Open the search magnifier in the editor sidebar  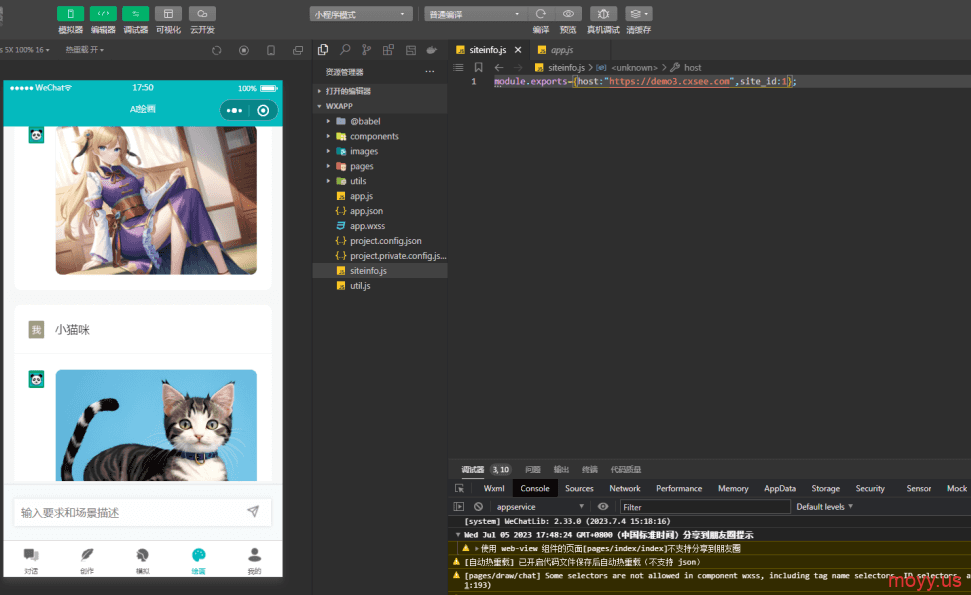coord(345,50)
